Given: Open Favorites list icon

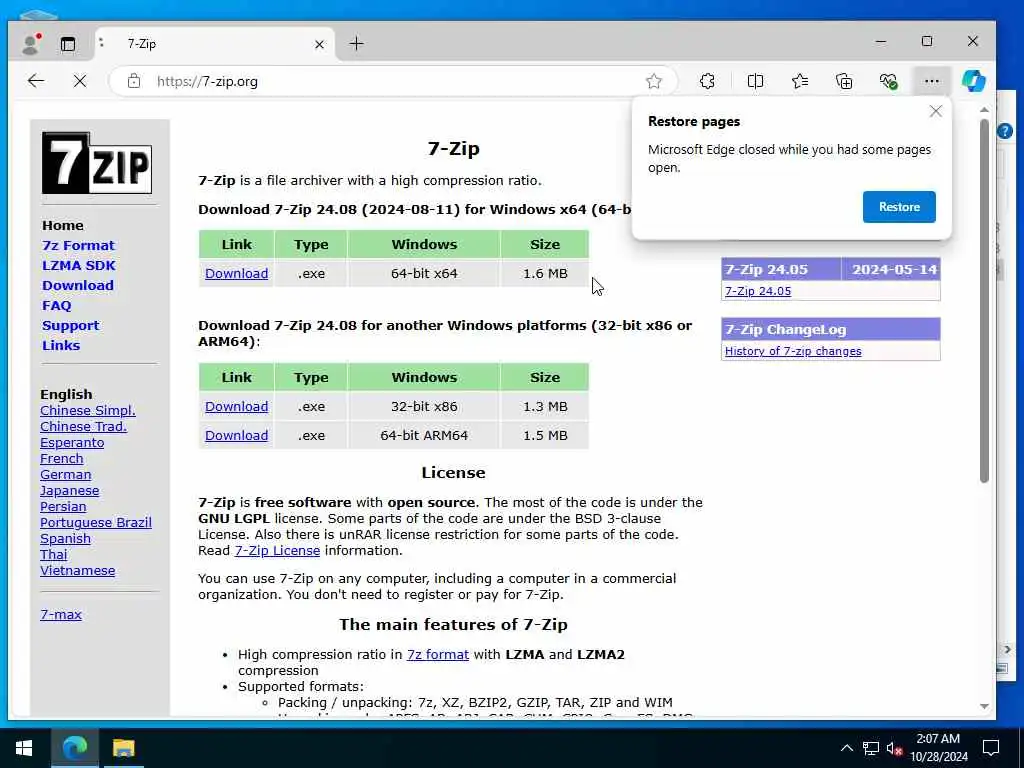Looking at the screenshot, I should click(800, 81).
